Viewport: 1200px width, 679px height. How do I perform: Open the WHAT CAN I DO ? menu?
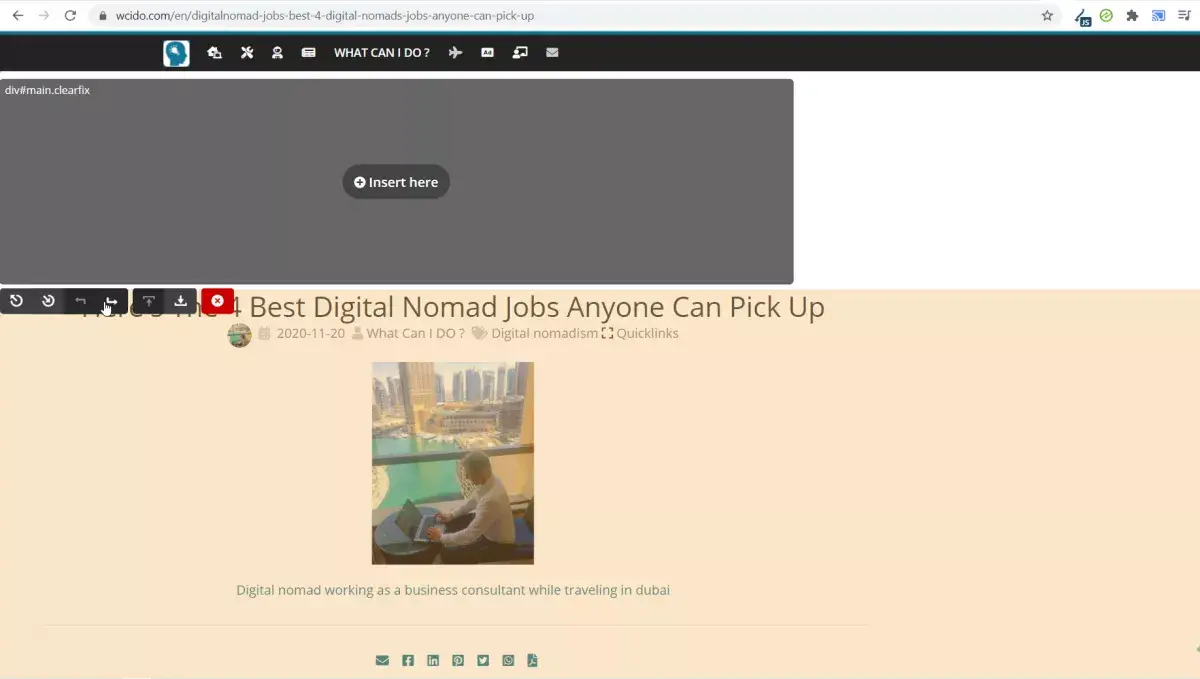pyautogui.click(x=381, y=53)
